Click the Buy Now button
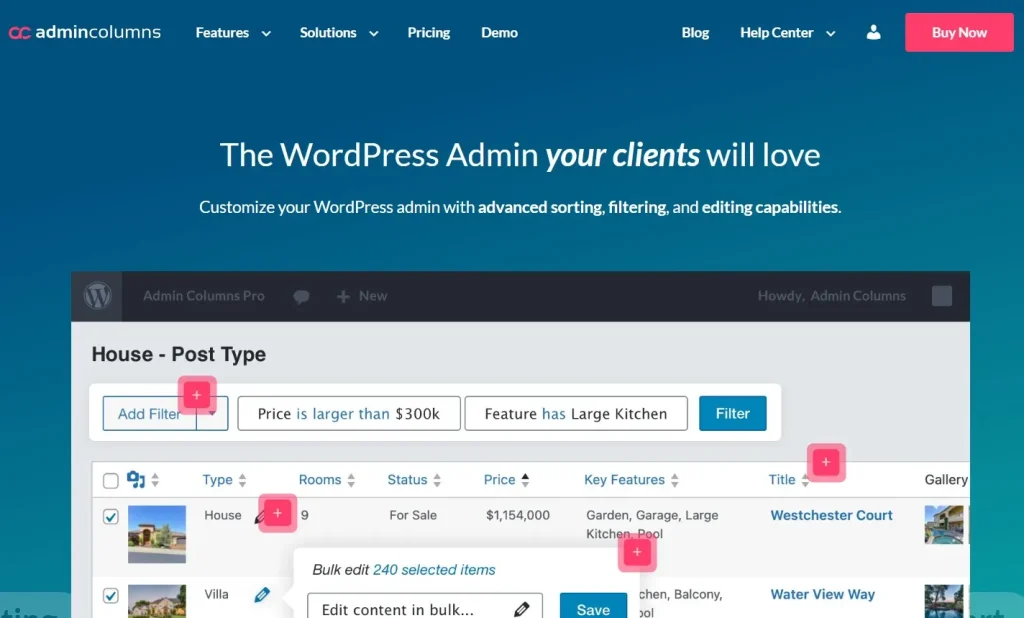 click(958, 32)
